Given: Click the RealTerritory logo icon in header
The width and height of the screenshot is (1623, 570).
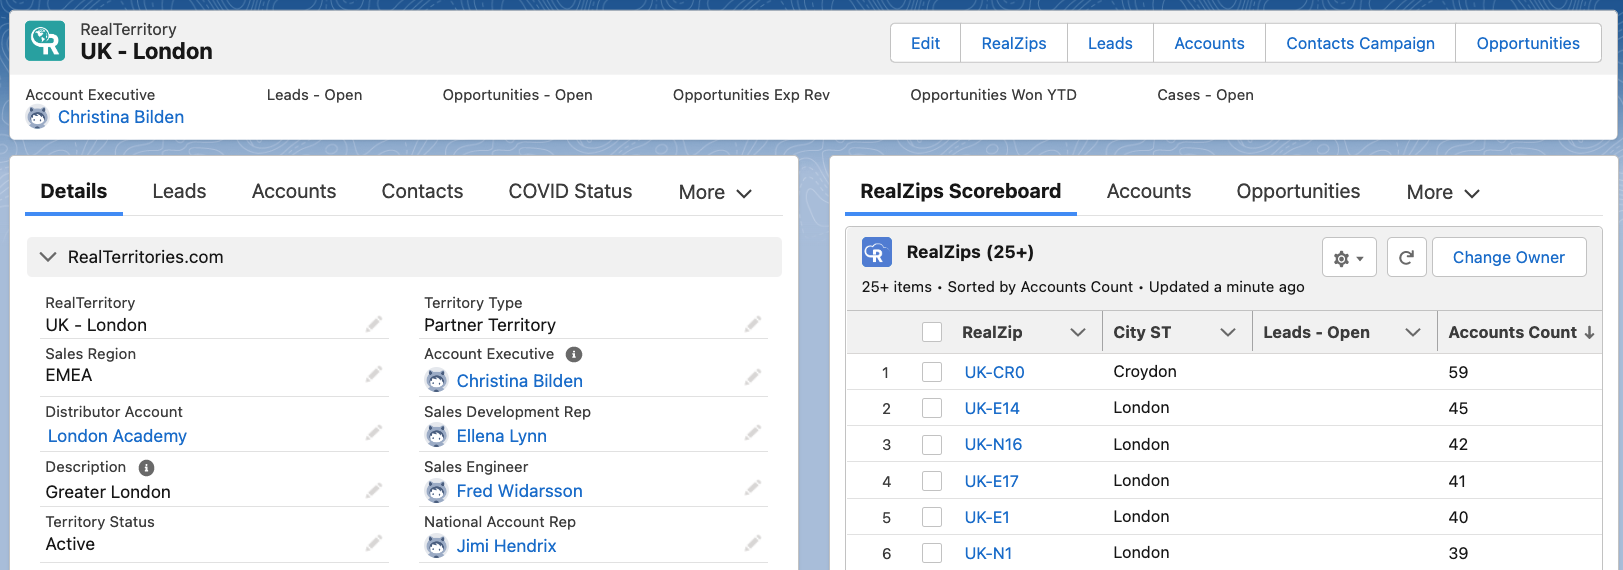Looking at the screenshot, I should click(45, 41).
